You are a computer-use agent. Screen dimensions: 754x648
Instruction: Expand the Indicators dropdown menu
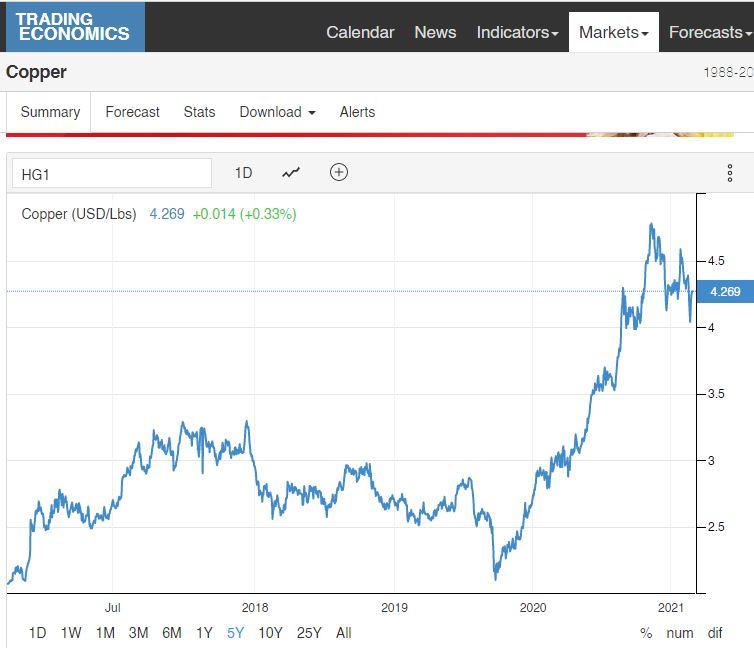coord(517,32)
